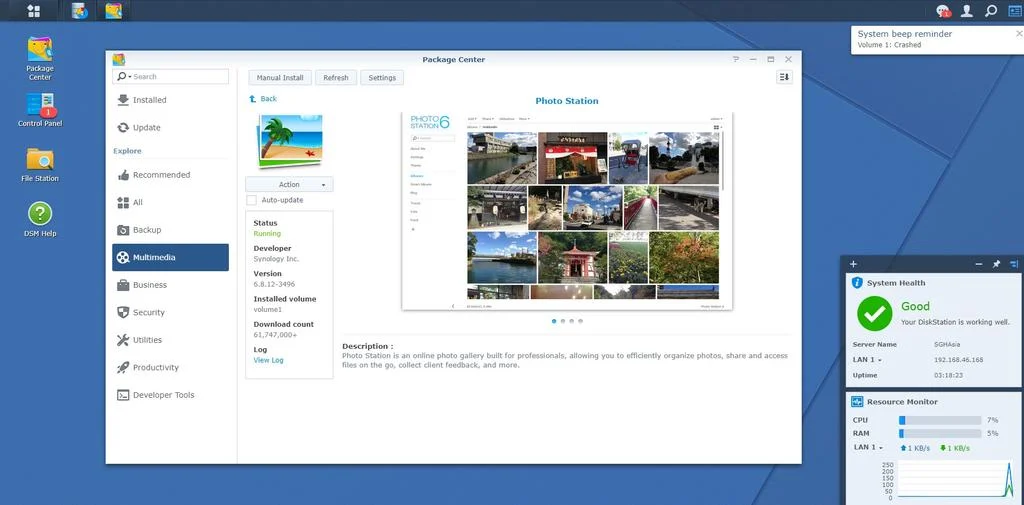1024x505 pixels.
Task: Select Recommended category
Action: pos(170,175)
